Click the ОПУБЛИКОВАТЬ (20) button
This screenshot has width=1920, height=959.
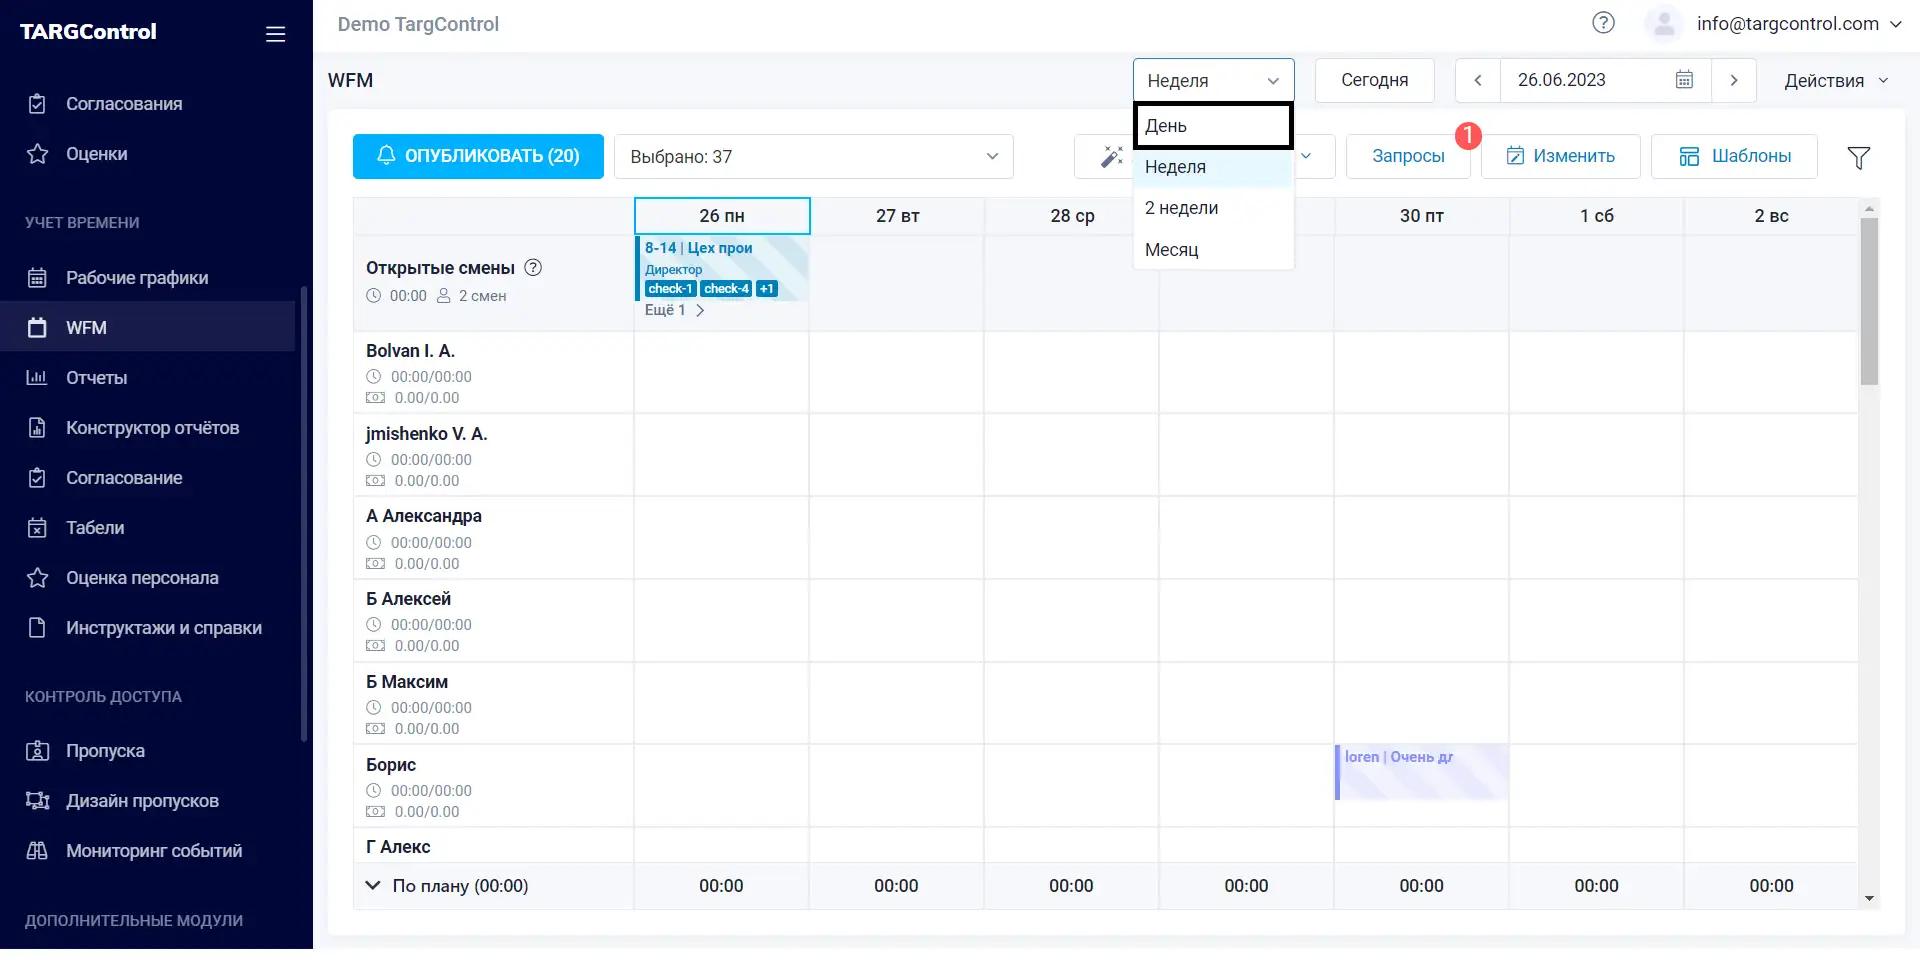point(478,157)
